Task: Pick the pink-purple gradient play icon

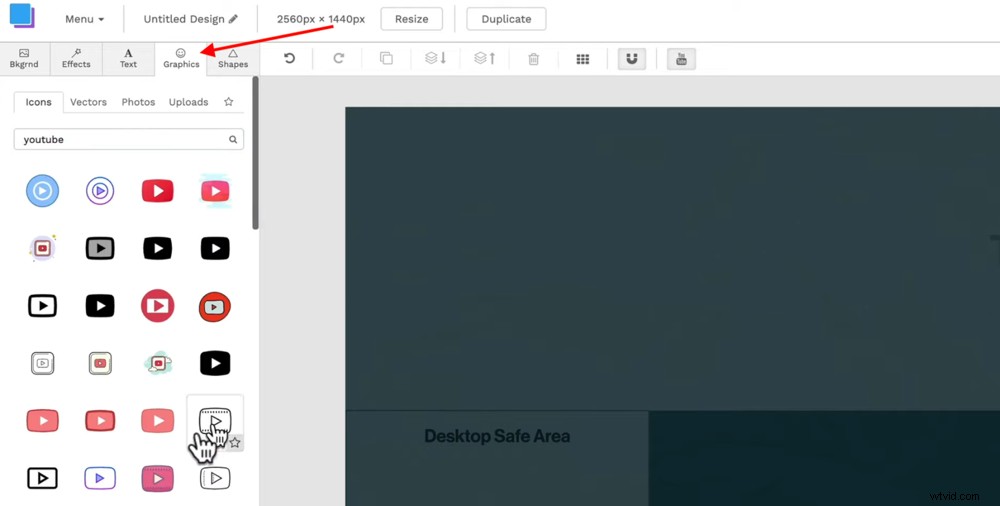Action: pyautogui.click(x=158, y=479)
